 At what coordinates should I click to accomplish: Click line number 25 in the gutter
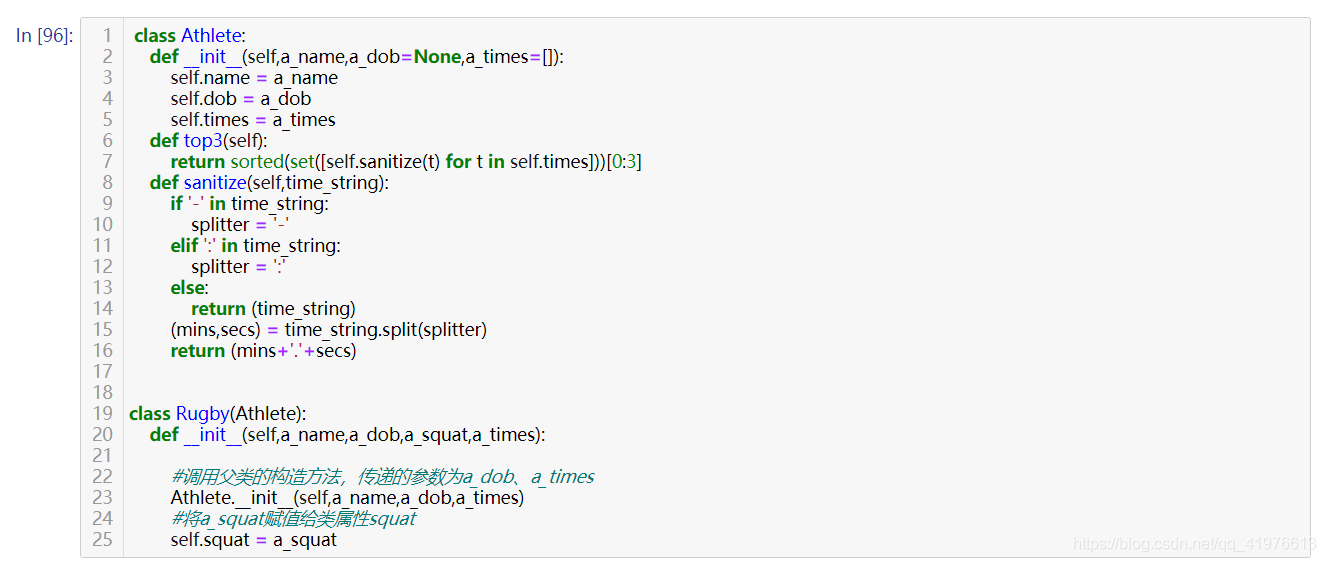coord(102,540)
